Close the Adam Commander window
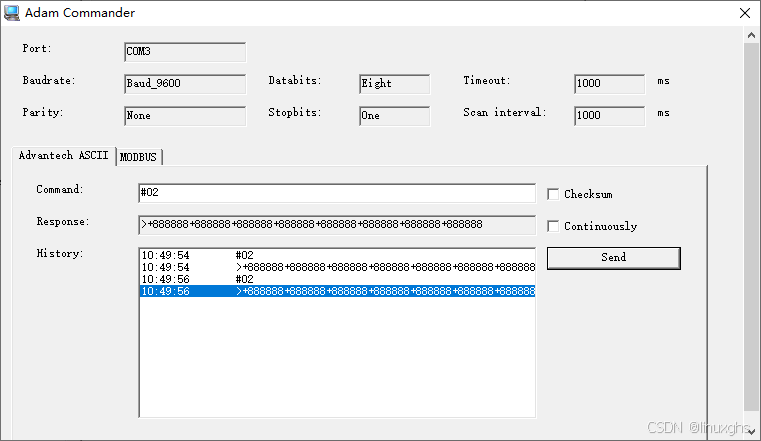The width and height of the screenshot is (761, 441). [745, 13]
